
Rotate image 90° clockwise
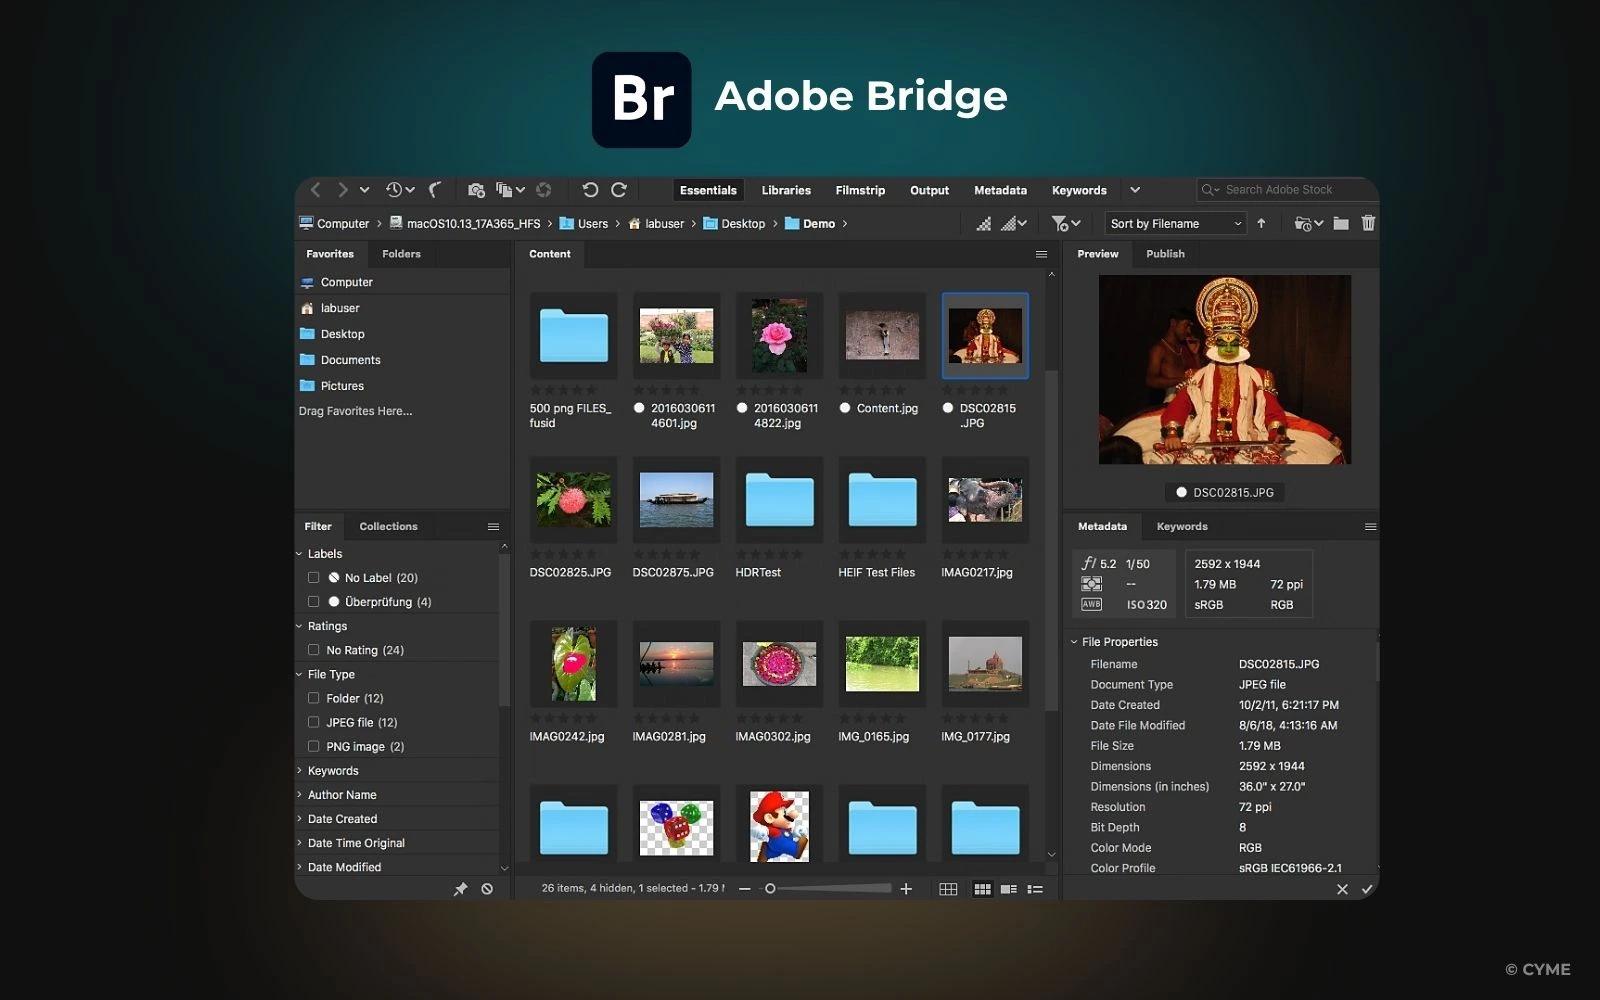[619, 190]
